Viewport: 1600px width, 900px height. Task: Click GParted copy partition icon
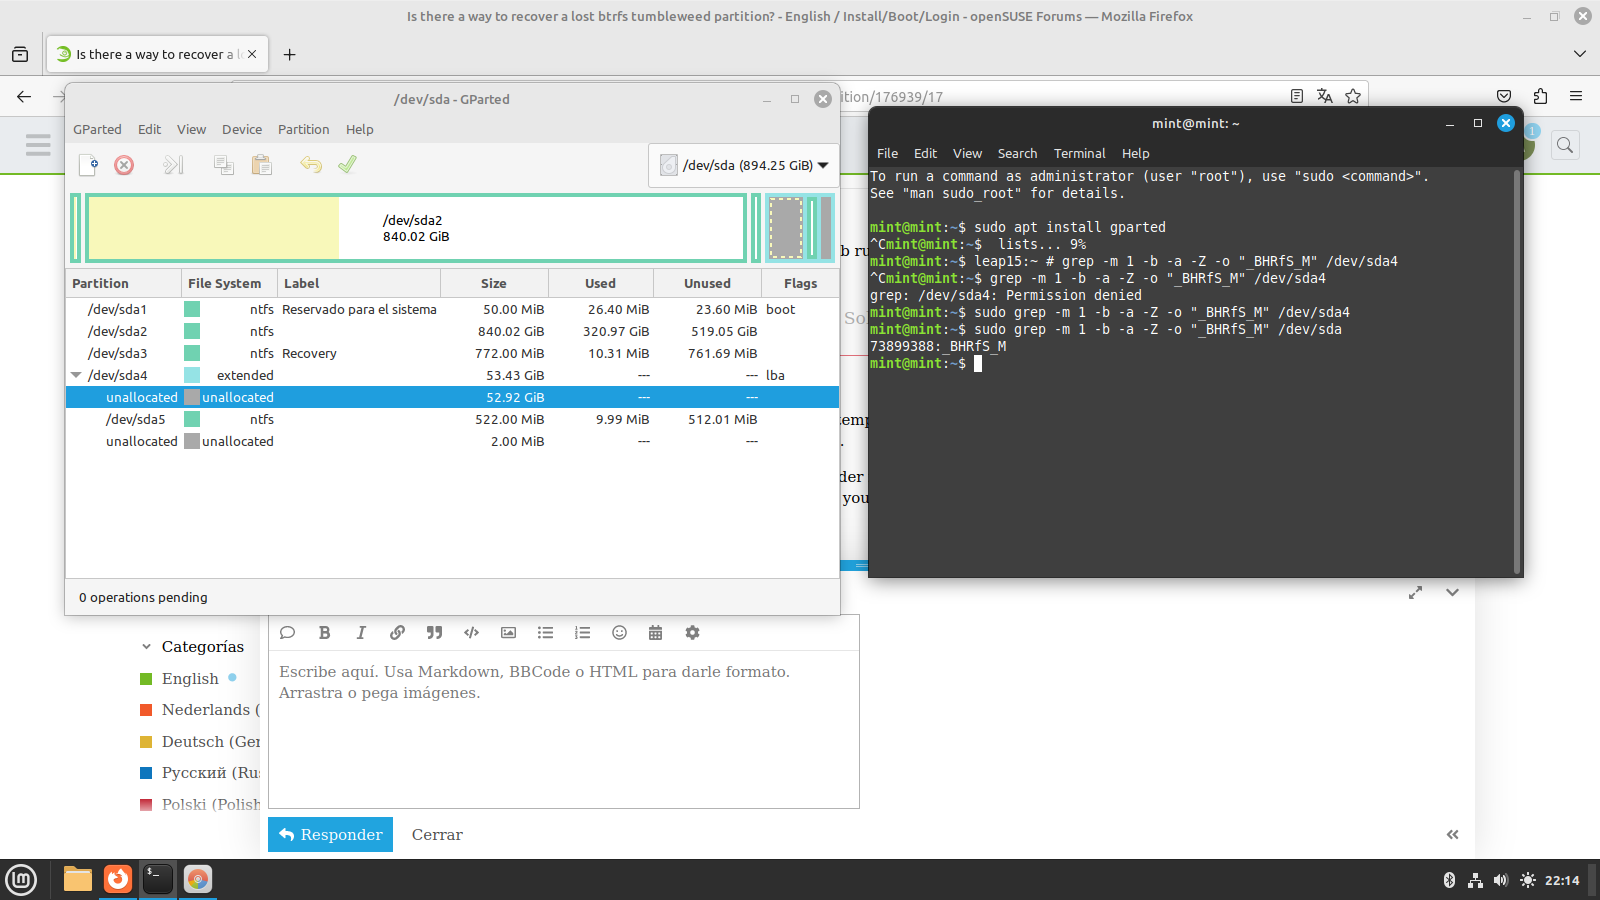(224, 165)
